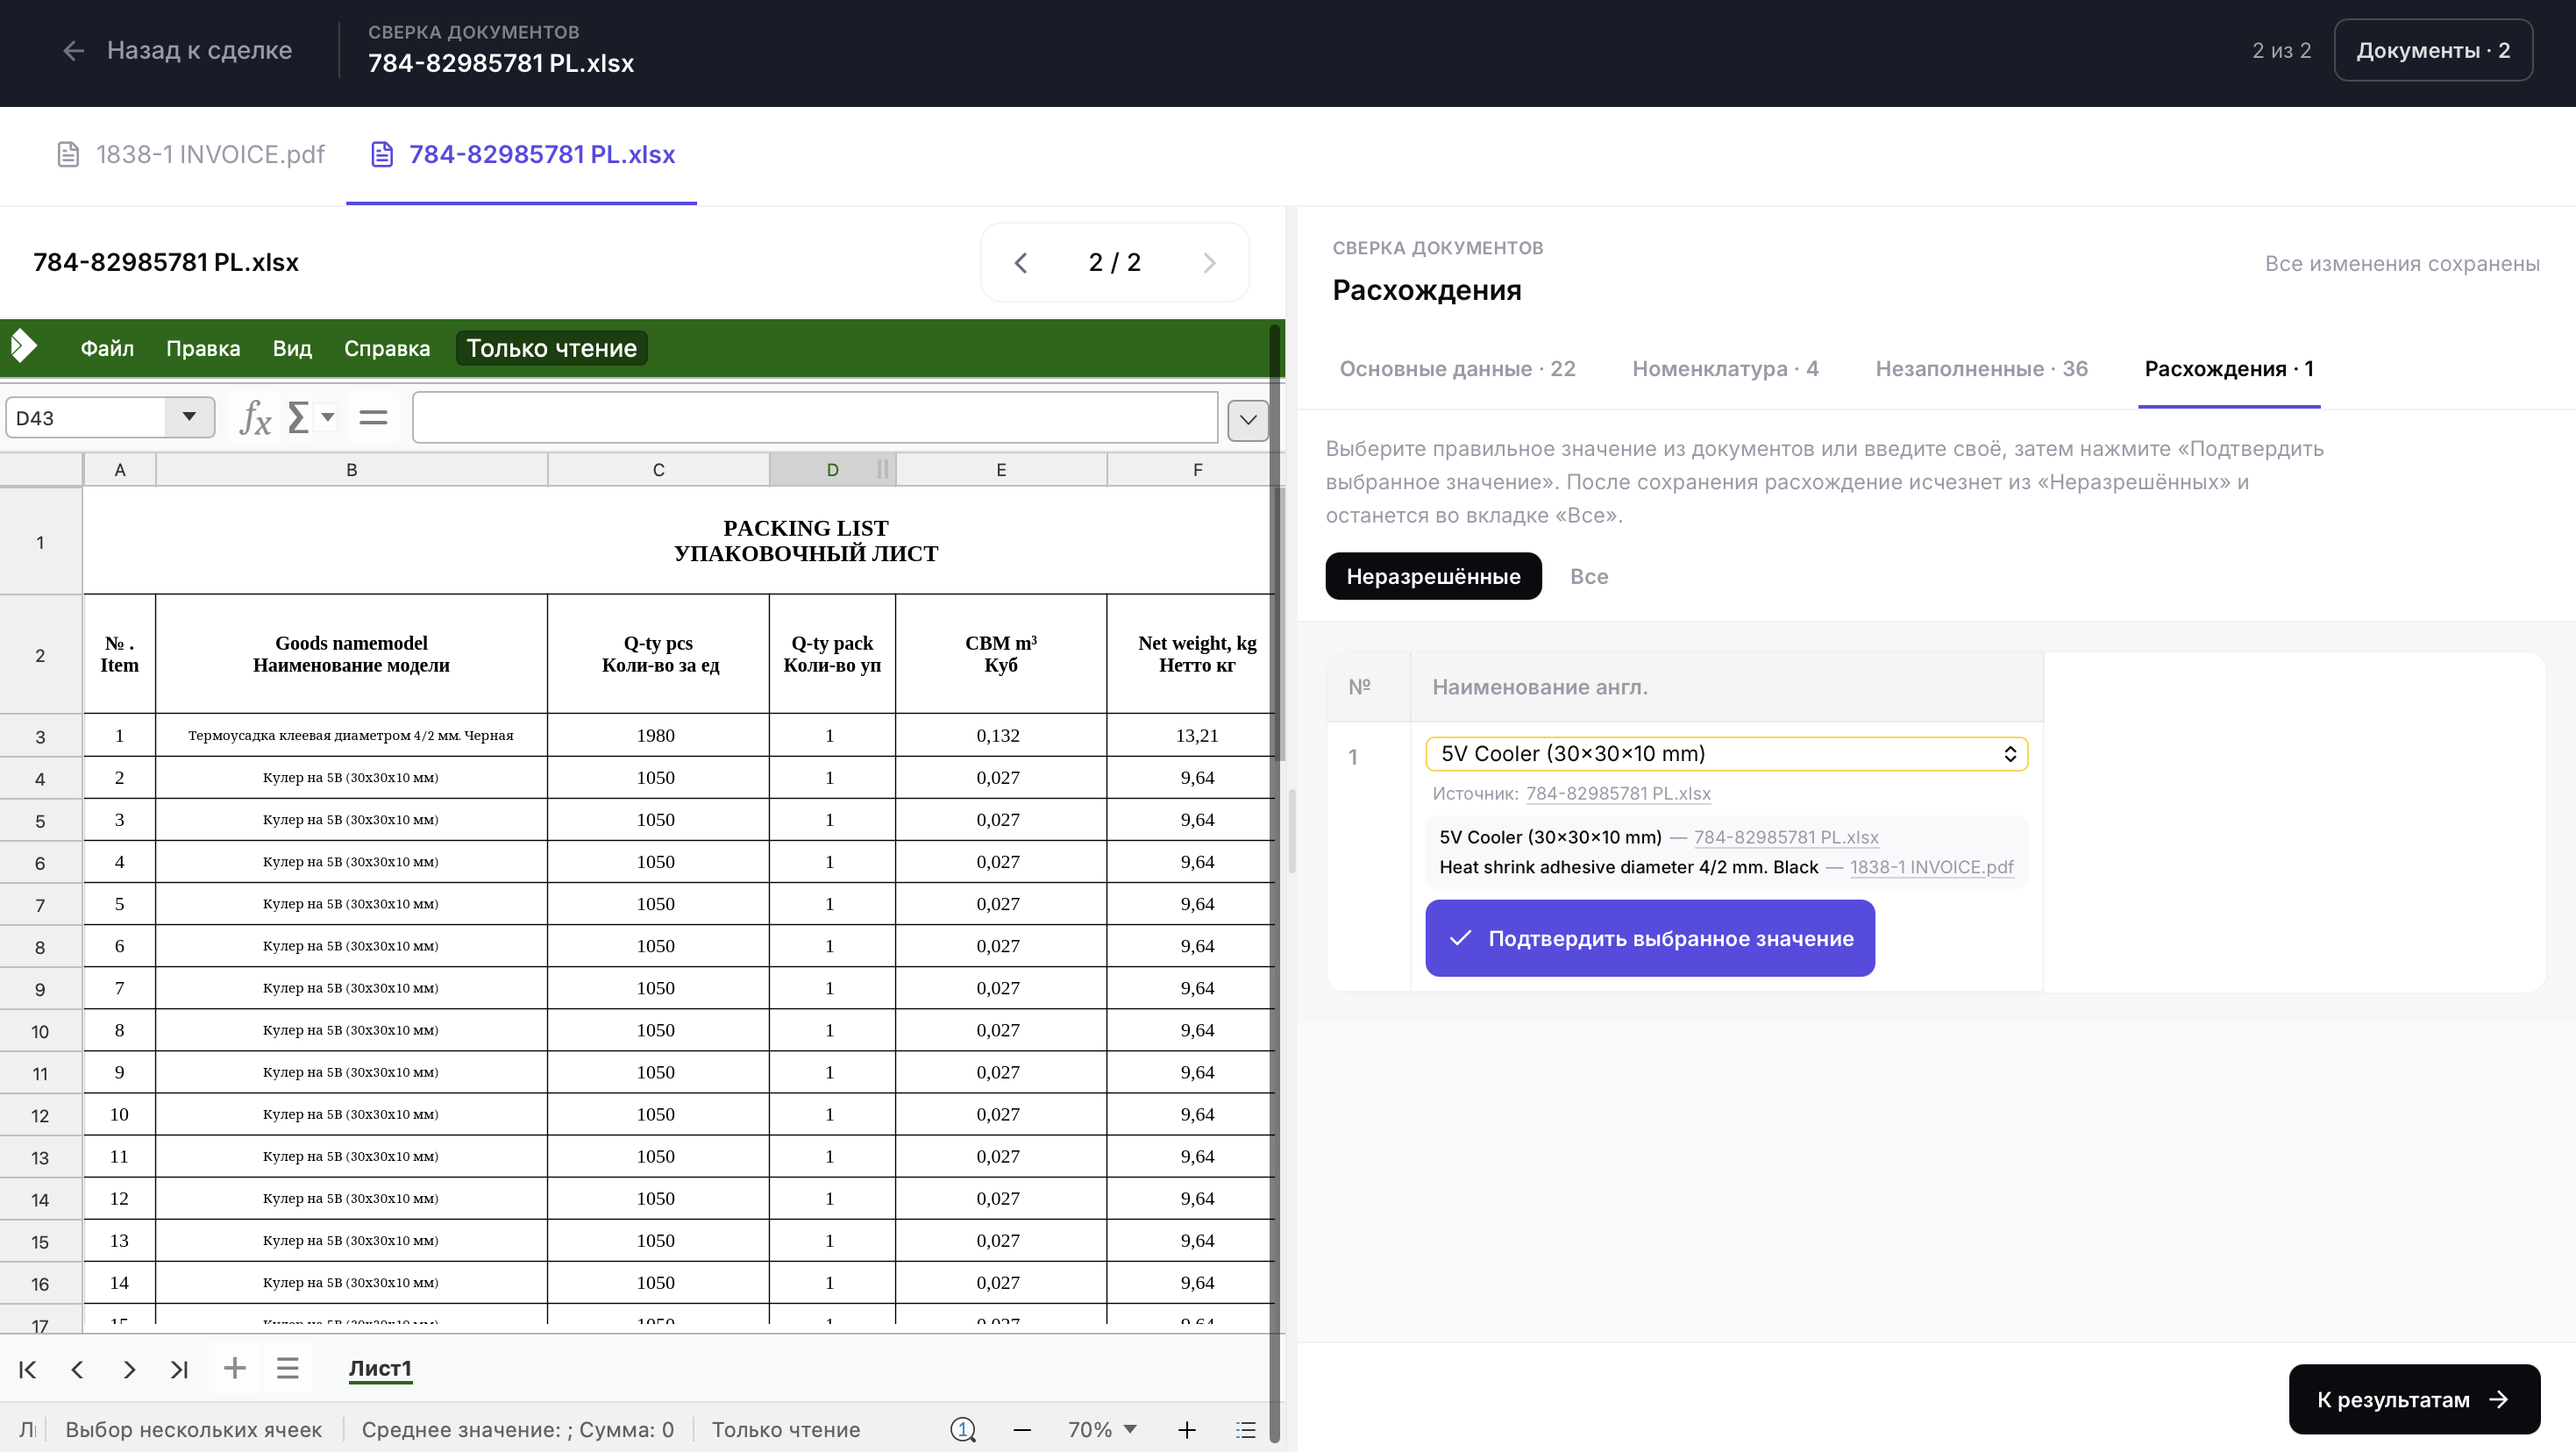Zoom out with the minus icon

1022,1429
